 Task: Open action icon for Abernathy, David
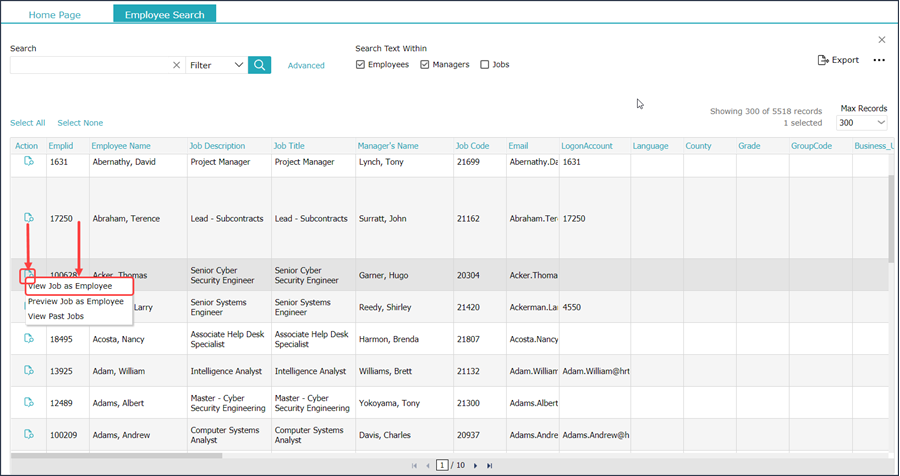[29, 161]
